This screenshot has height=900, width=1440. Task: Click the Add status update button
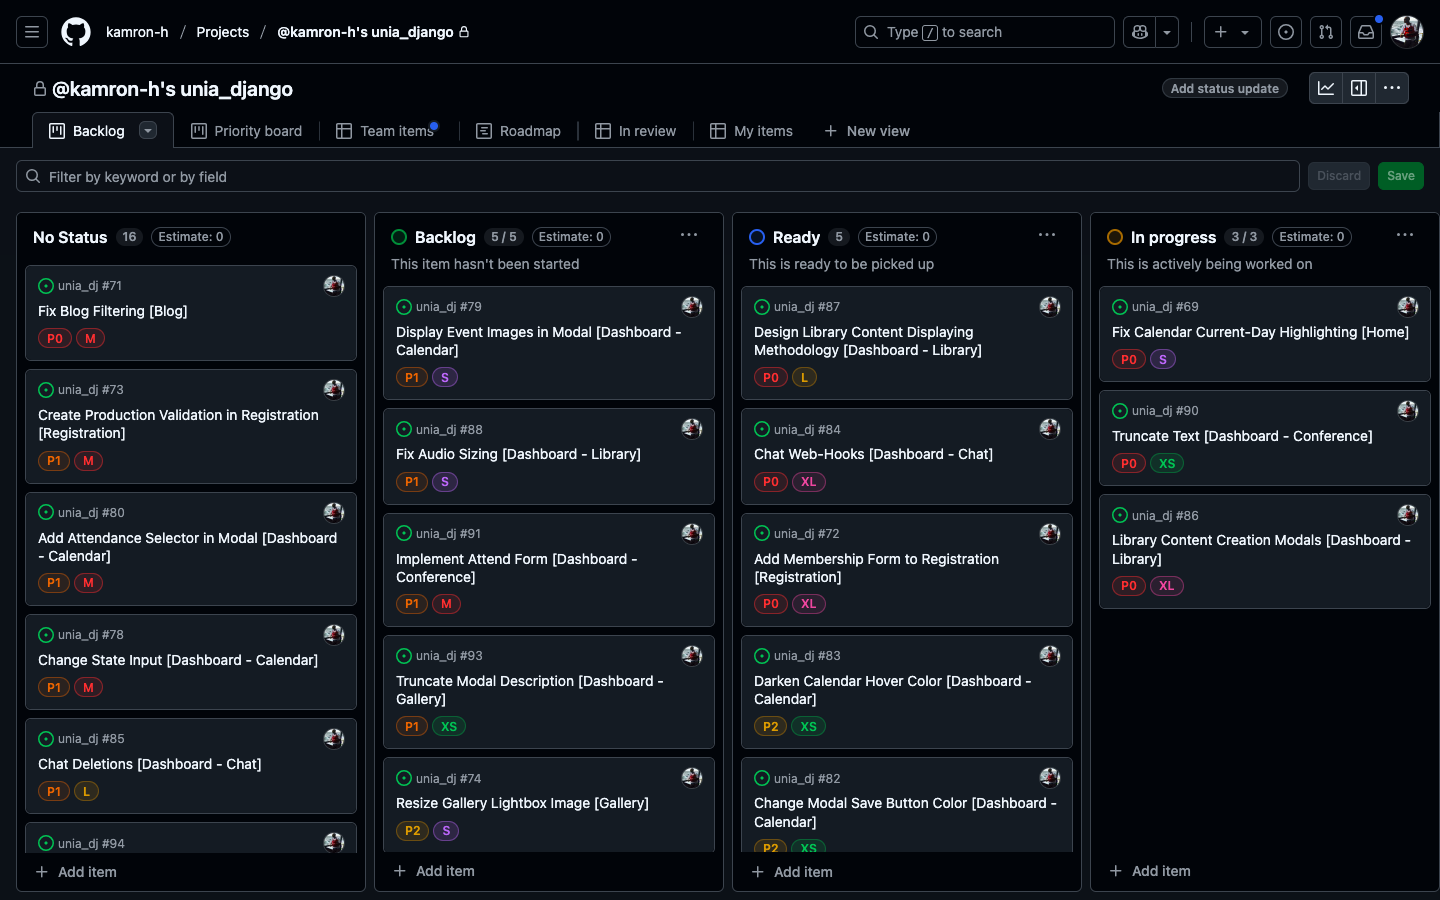(1224, 88)
